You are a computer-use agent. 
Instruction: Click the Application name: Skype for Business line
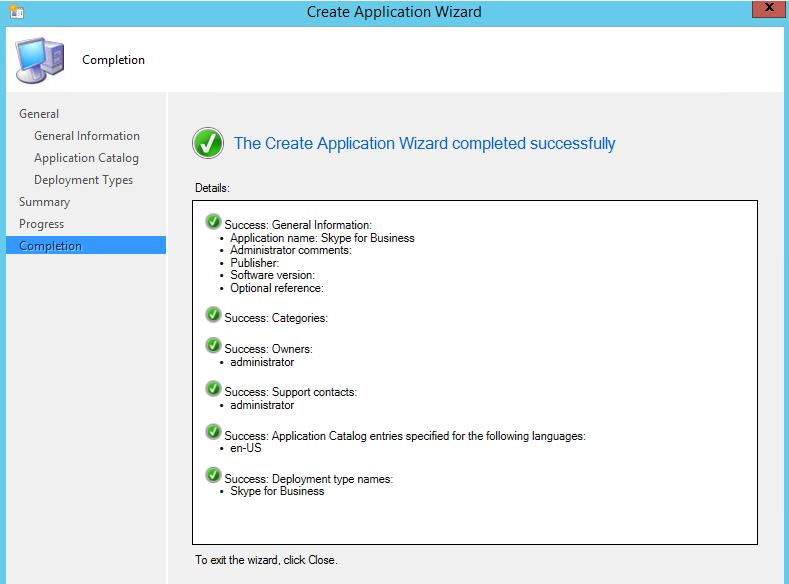(x=322, y=238)
